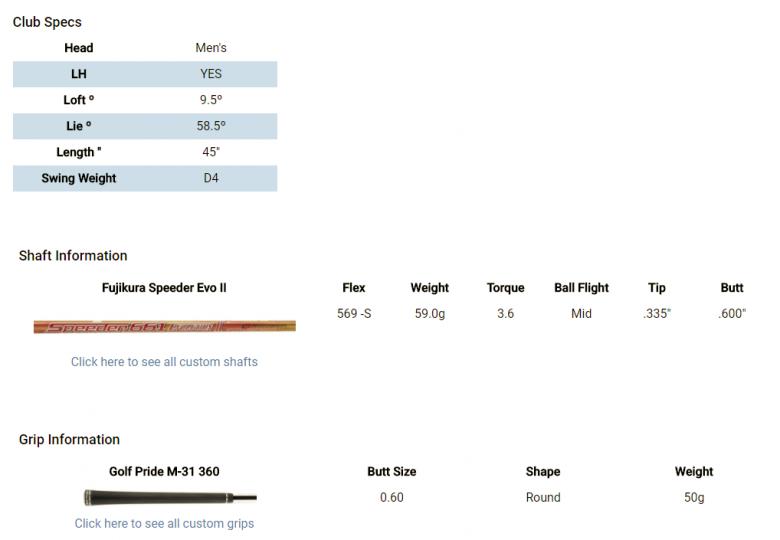Click the Lie value 58.5°

pos(211,126)
